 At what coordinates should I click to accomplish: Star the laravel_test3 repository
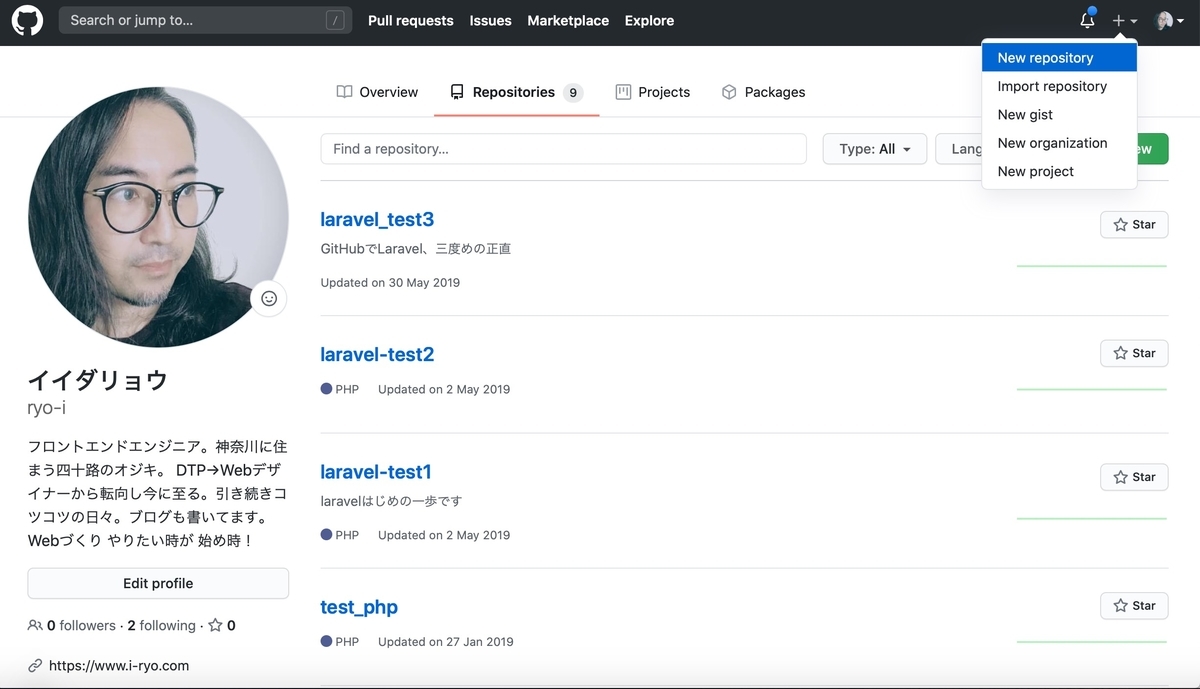click(x=1134, y=225)
